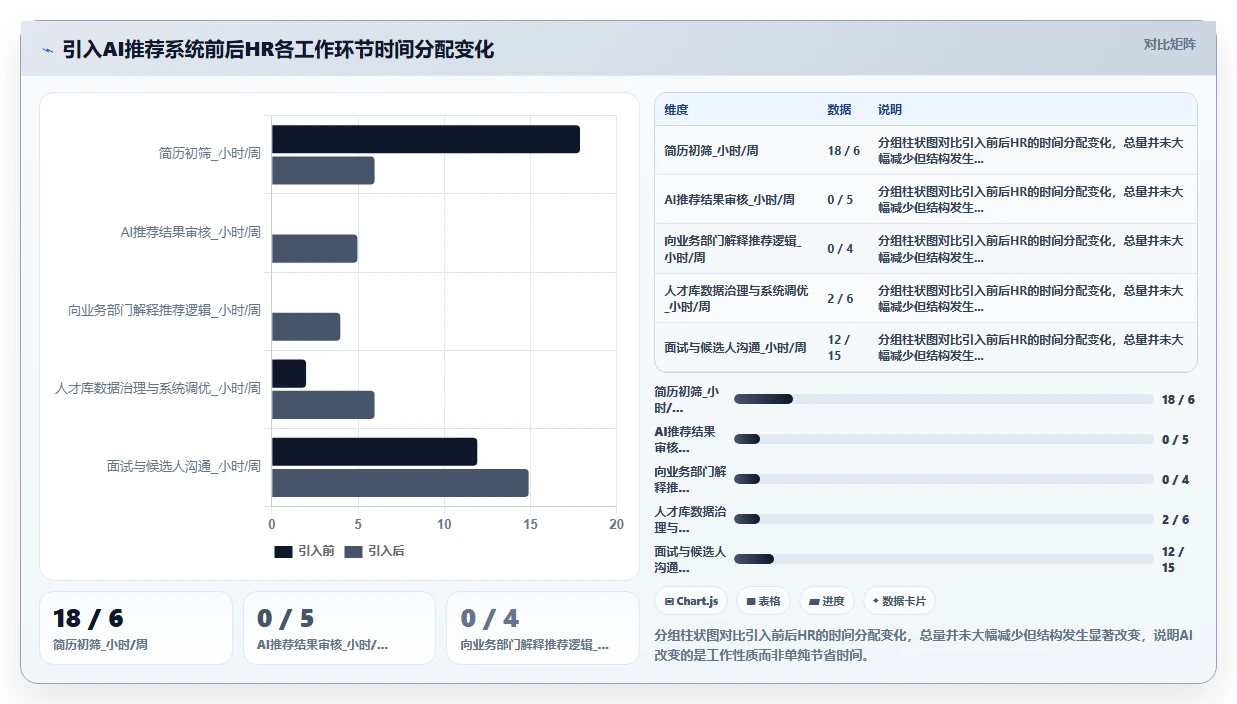Open the 0 / 4 向业务部门解释 data card
Viewport: 1237px width, 704px height.
point(543,628)
